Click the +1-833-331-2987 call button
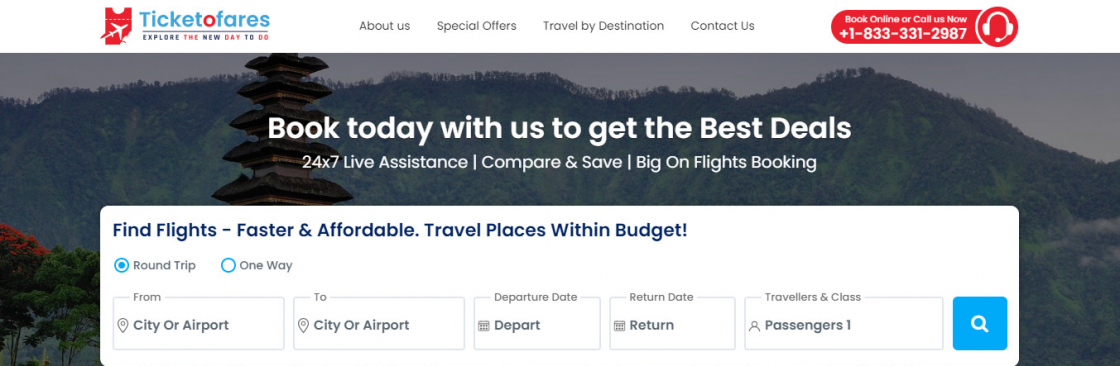Viewport: 1120px width, 366px height. coord(906,27)
